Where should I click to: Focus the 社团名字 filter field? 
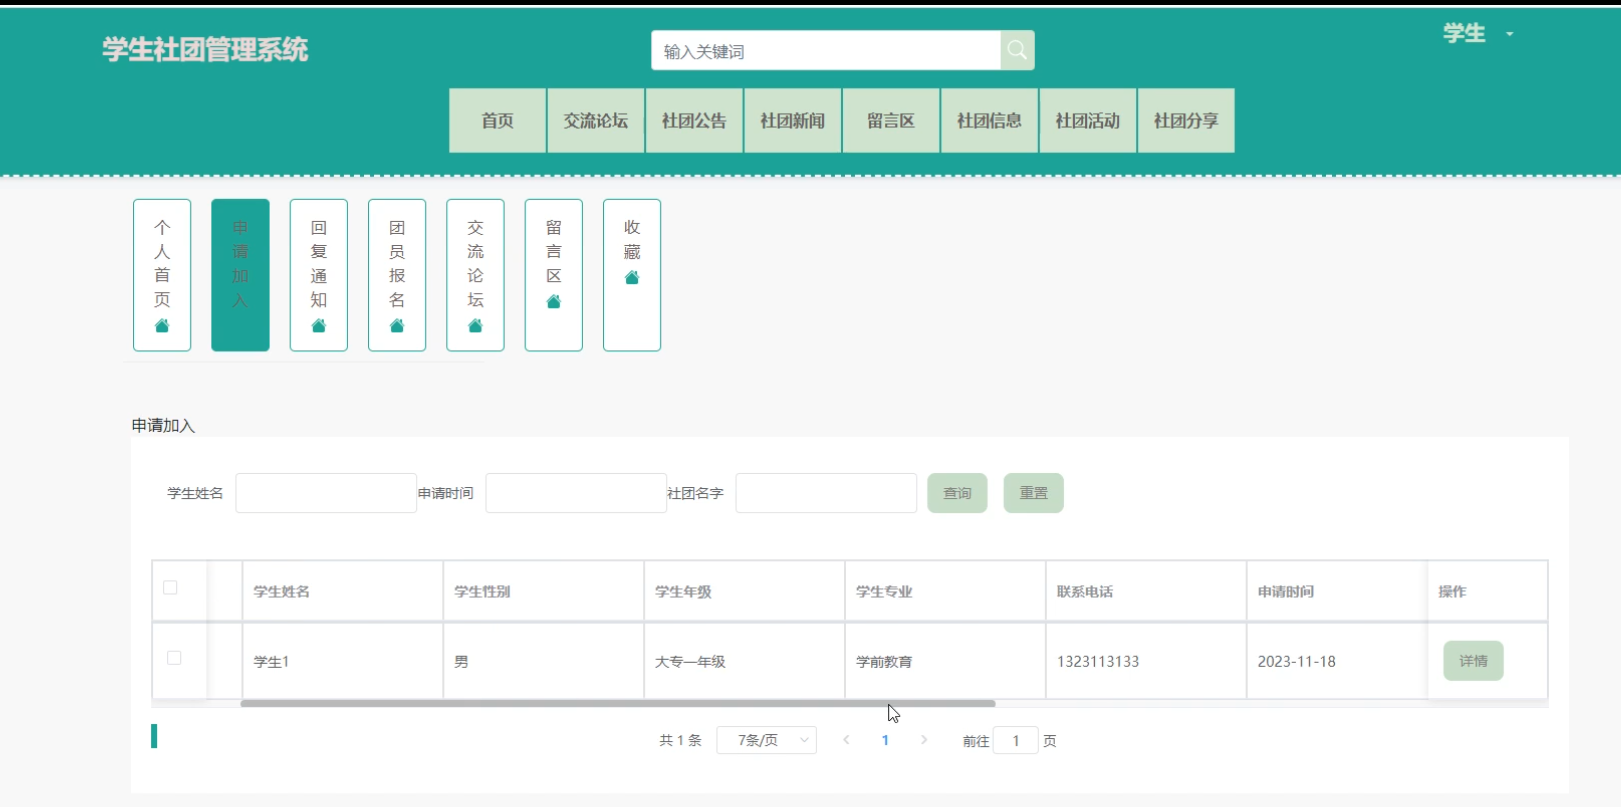(826, 493)
